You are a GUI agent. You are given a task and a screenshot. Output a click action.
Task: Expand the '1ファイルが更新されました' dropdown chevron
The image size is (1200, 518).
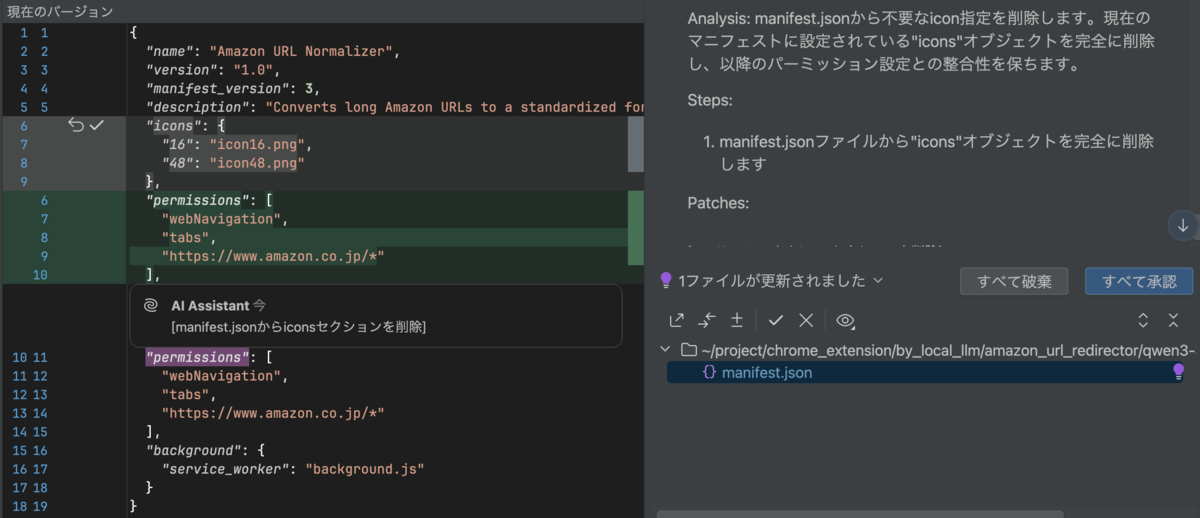tap(878, 280)
